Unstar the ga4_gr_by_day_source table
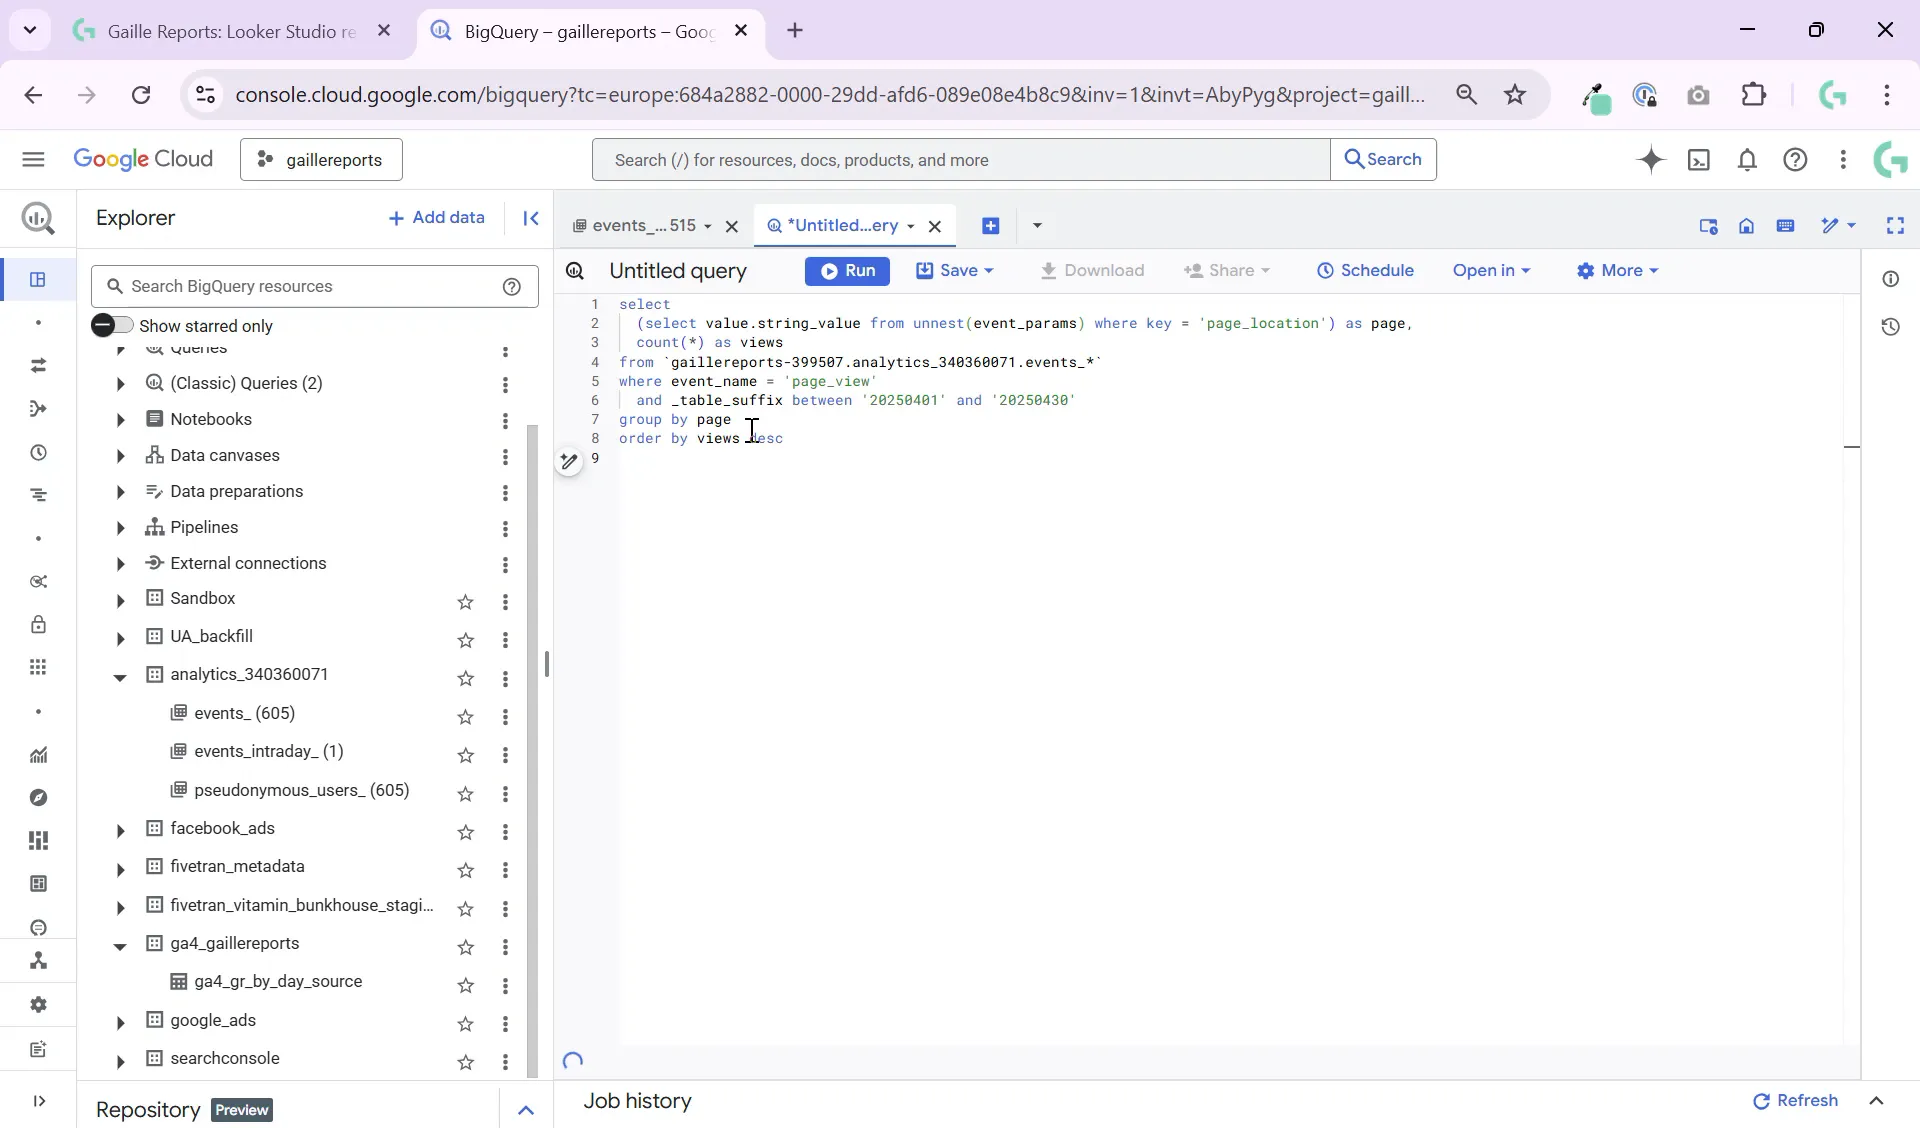Screen dimensions: 1920x1128 point(466,987)
